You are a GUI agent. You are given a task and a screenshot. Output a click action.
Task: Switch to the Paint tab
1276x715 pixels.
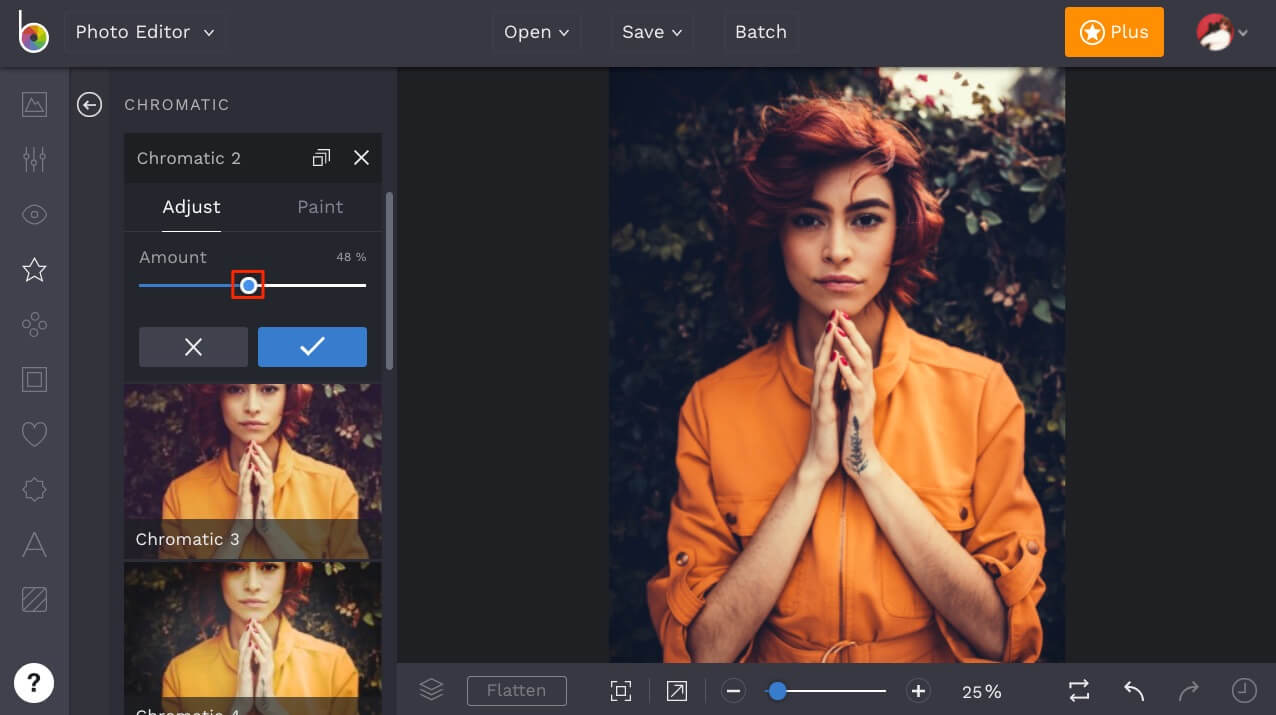click(320, 207)
